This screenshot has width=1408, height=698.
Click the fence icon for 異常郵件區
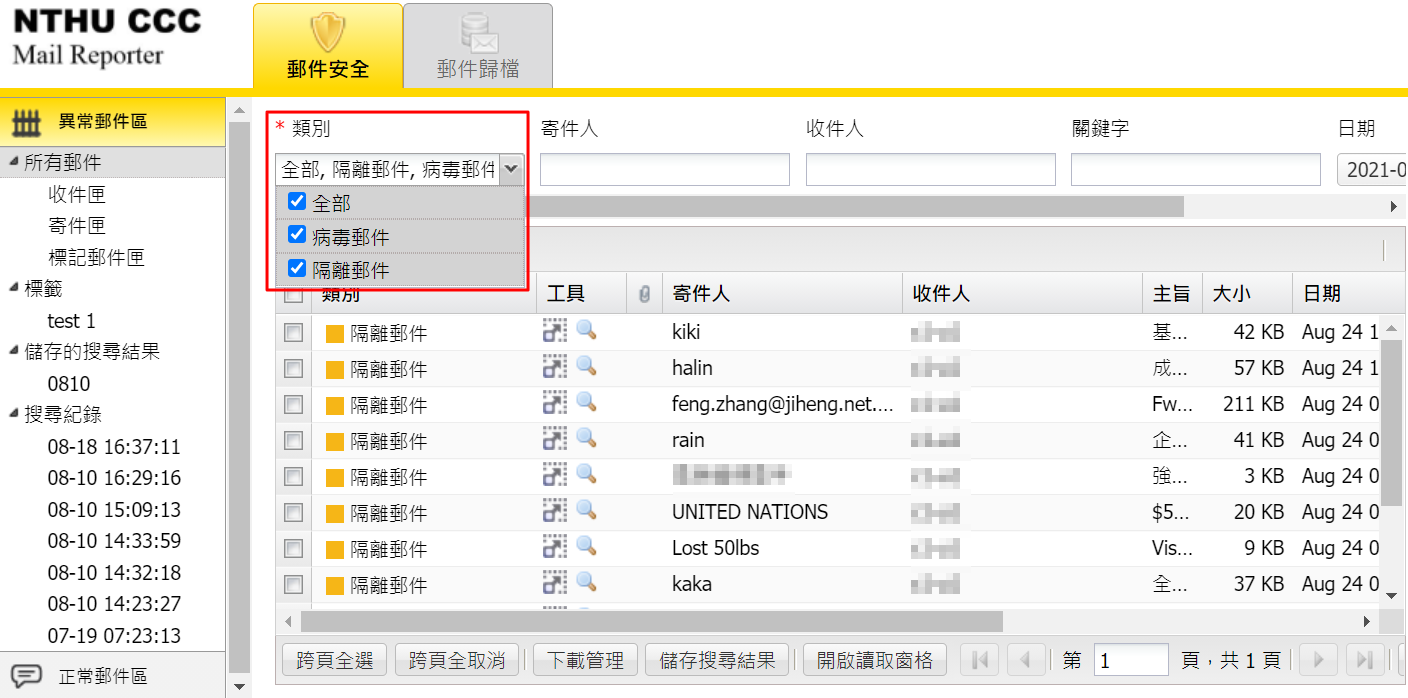26,122
